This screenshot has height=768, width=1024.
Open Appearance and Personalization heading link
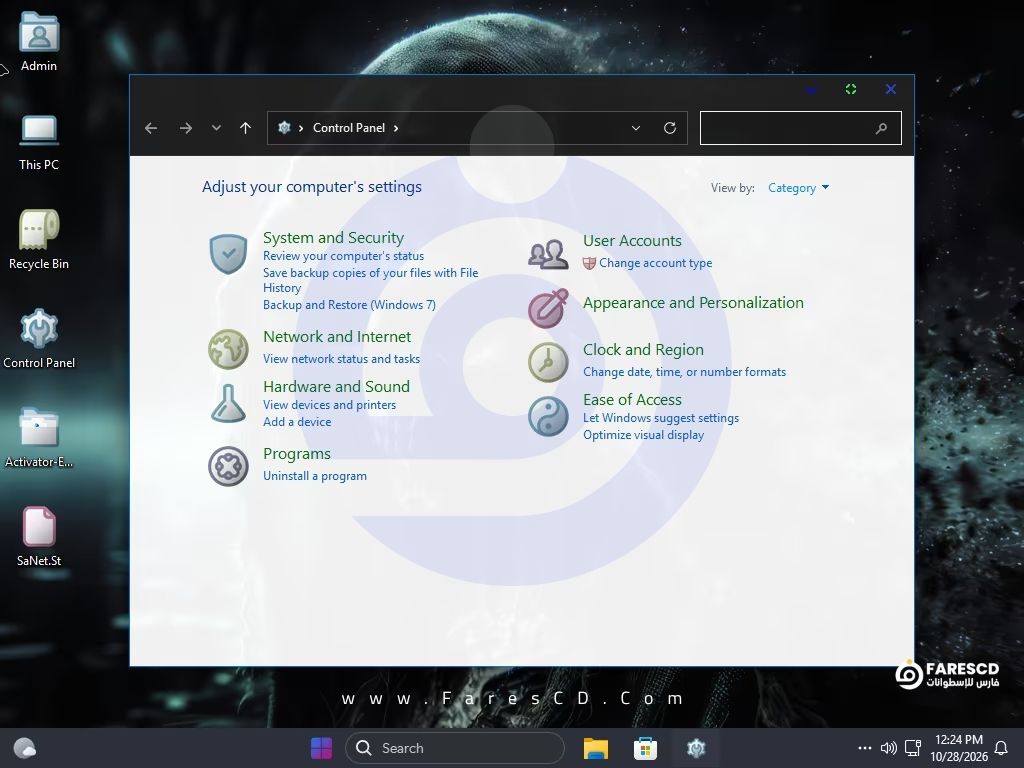693,303
